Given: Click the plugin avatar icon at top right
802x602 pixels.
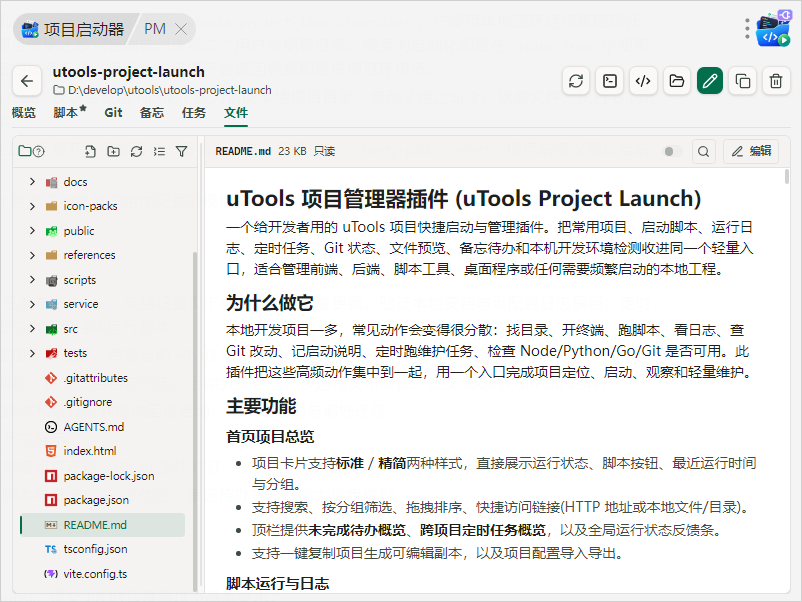Looking at the screenshot, I should click(774, 29).
